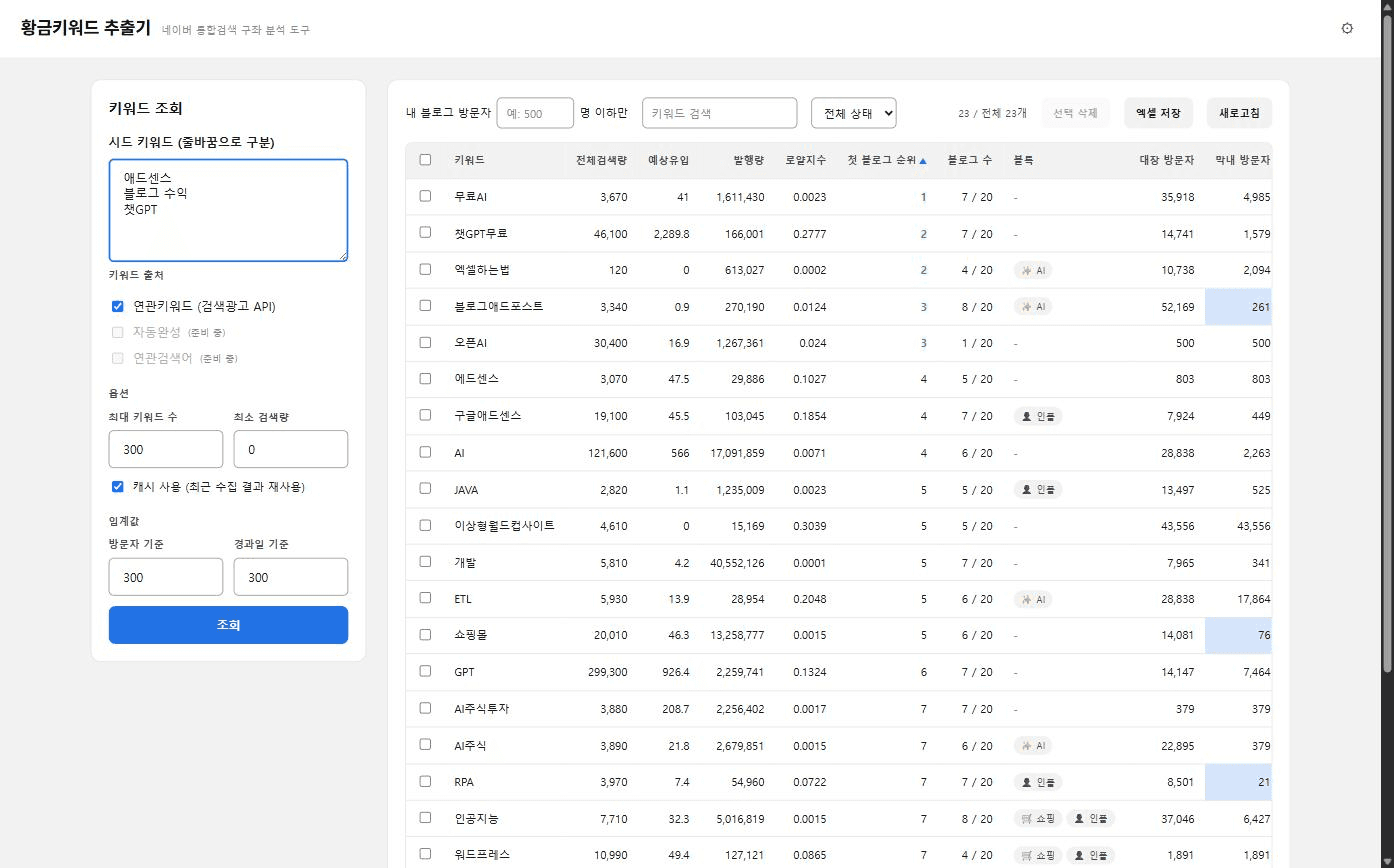Click the 쇼핑 tag in 인공지능 row

coord(1038,819)
